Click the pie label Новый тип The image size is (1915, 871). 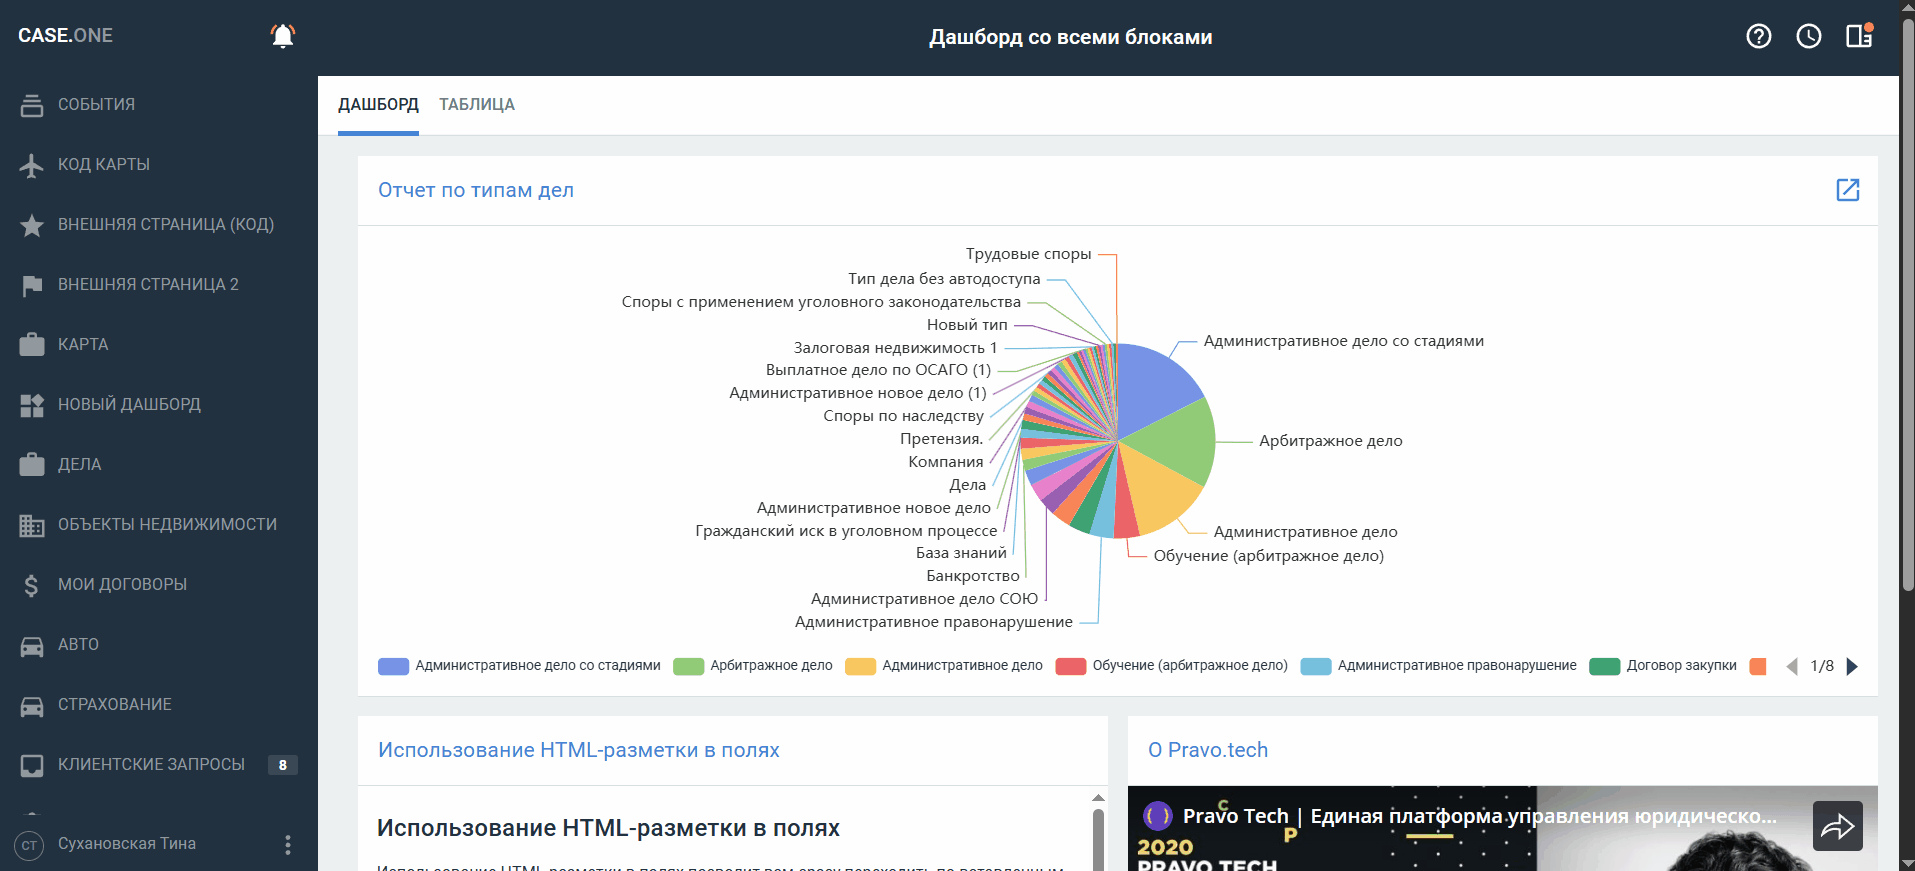(x=967, y=325)
